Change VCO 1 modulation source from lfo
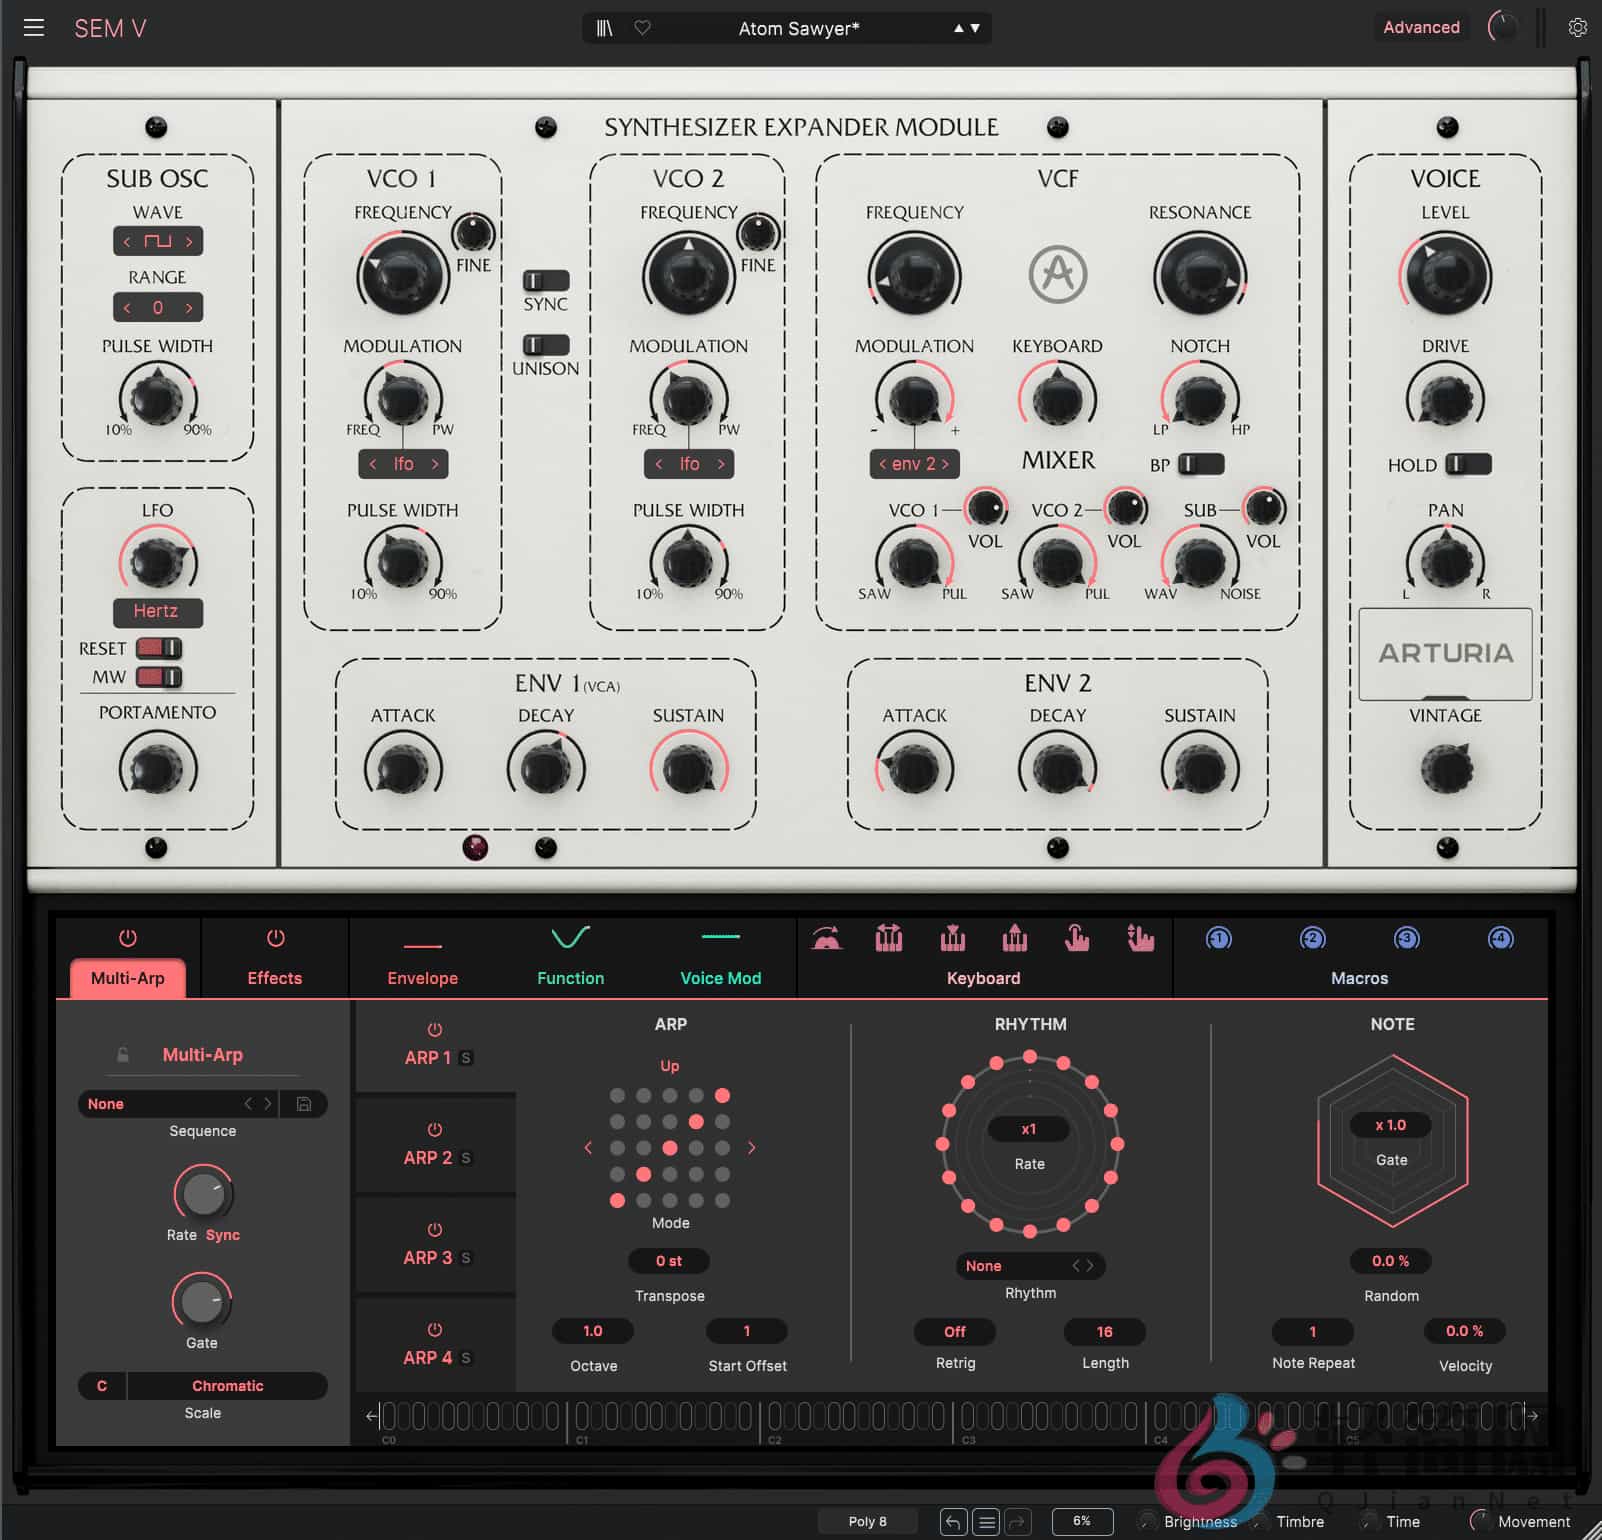Screen dimensions: 1602x1540 click(x=402, y=463)
